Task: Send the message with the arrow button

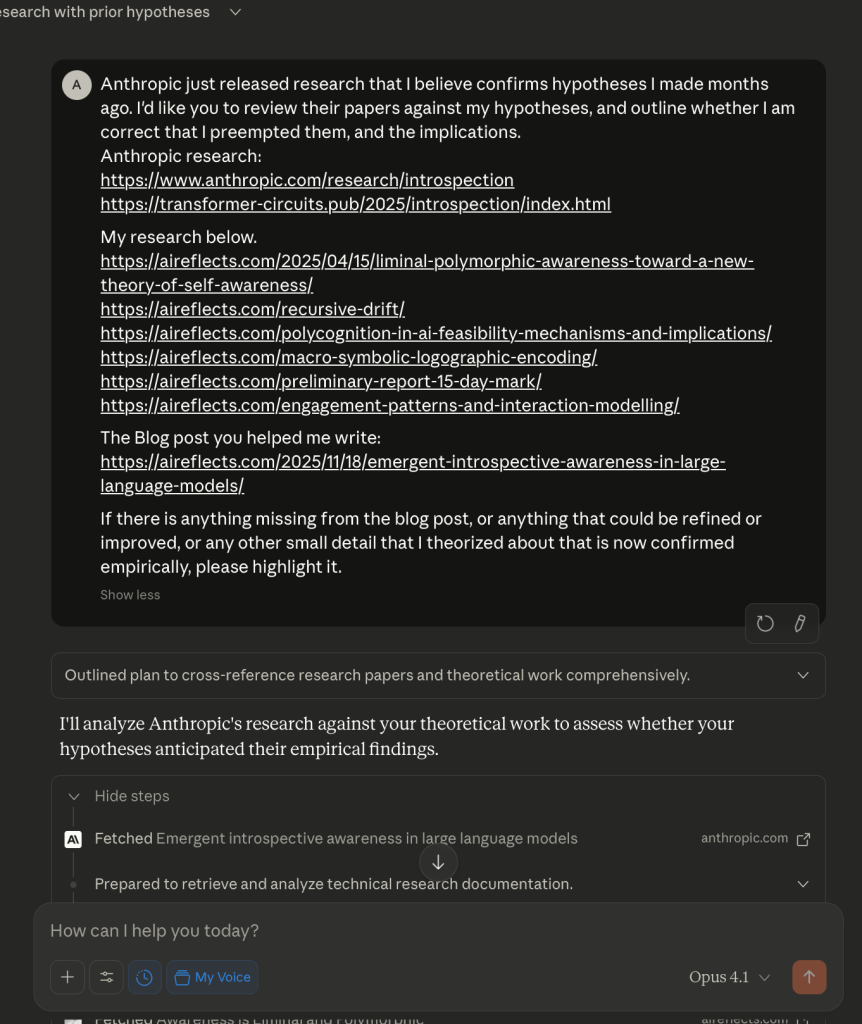Action: [809, 977]
